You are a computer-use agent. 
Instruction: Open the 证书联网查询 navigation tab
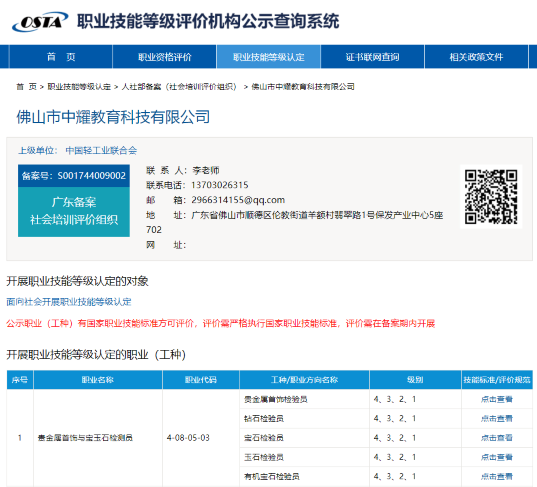(372, 57)
